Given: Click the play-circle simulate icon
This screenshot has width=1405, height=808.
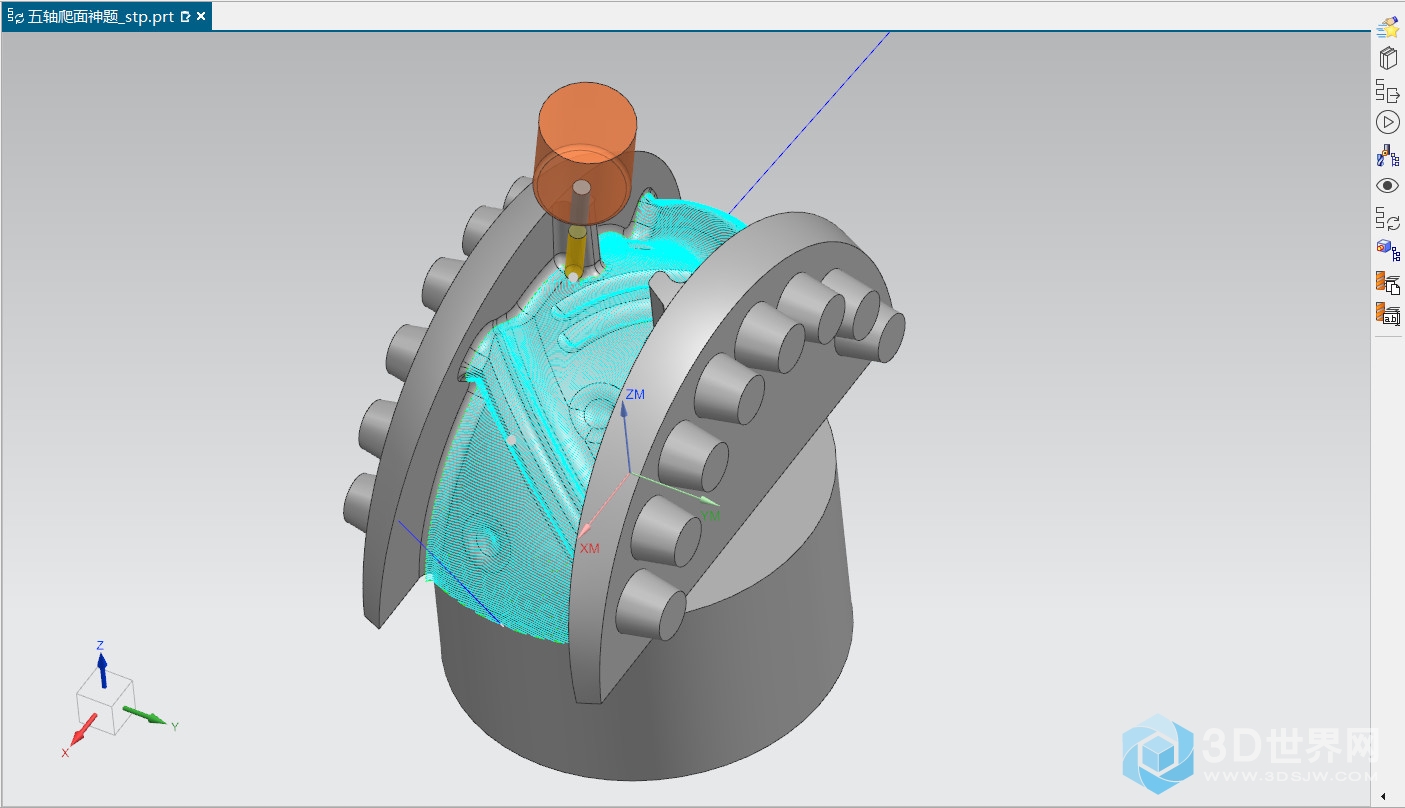Looking at the screenshot, I should tap(1387, 122).
